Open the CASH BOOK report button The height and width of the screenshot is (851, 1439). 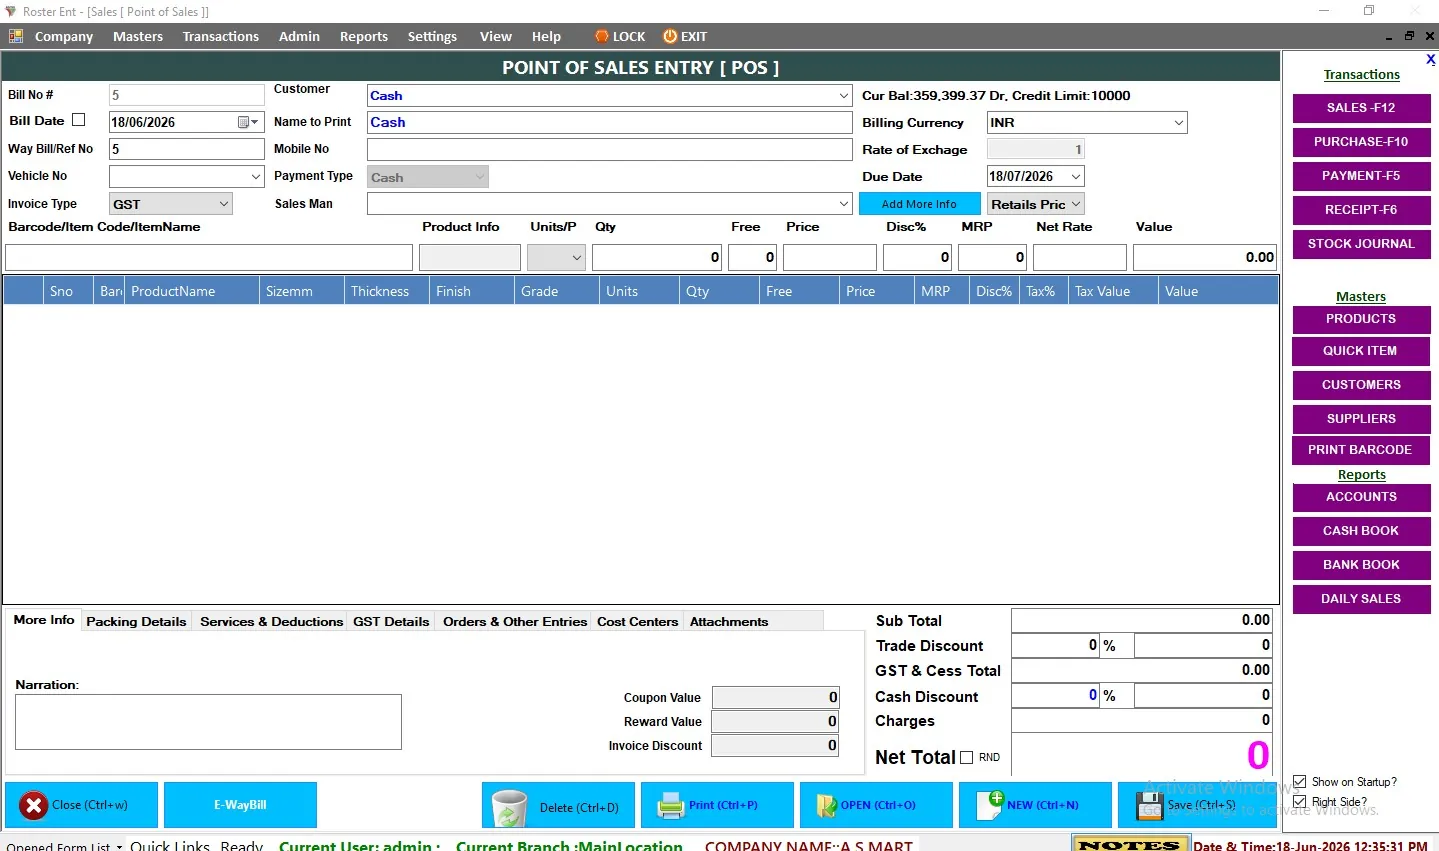1361,531
